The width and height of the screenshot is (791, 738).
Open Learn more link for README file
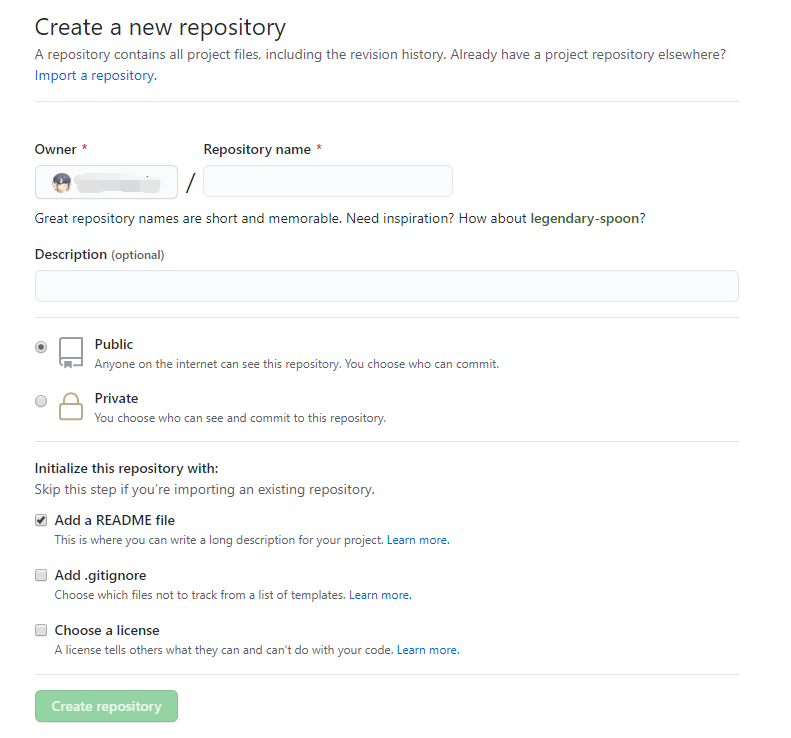[x=418, y=540]
